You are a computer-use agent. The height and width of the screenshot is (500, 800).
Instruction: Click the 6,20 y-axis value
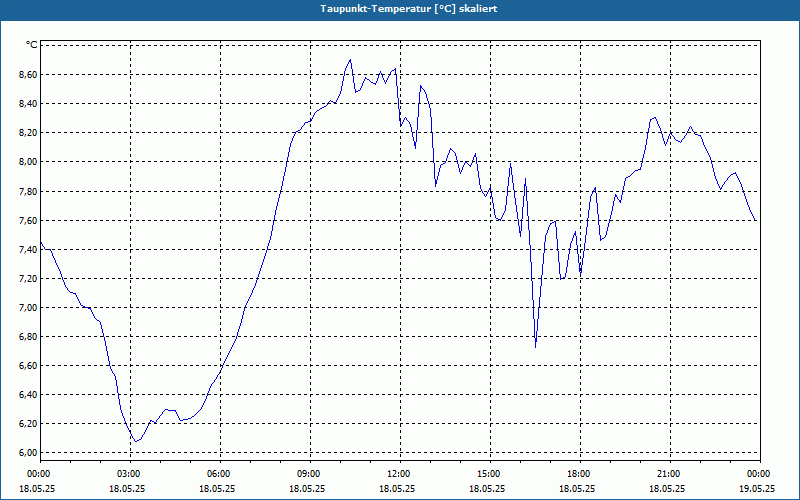[x=29, y=424]
